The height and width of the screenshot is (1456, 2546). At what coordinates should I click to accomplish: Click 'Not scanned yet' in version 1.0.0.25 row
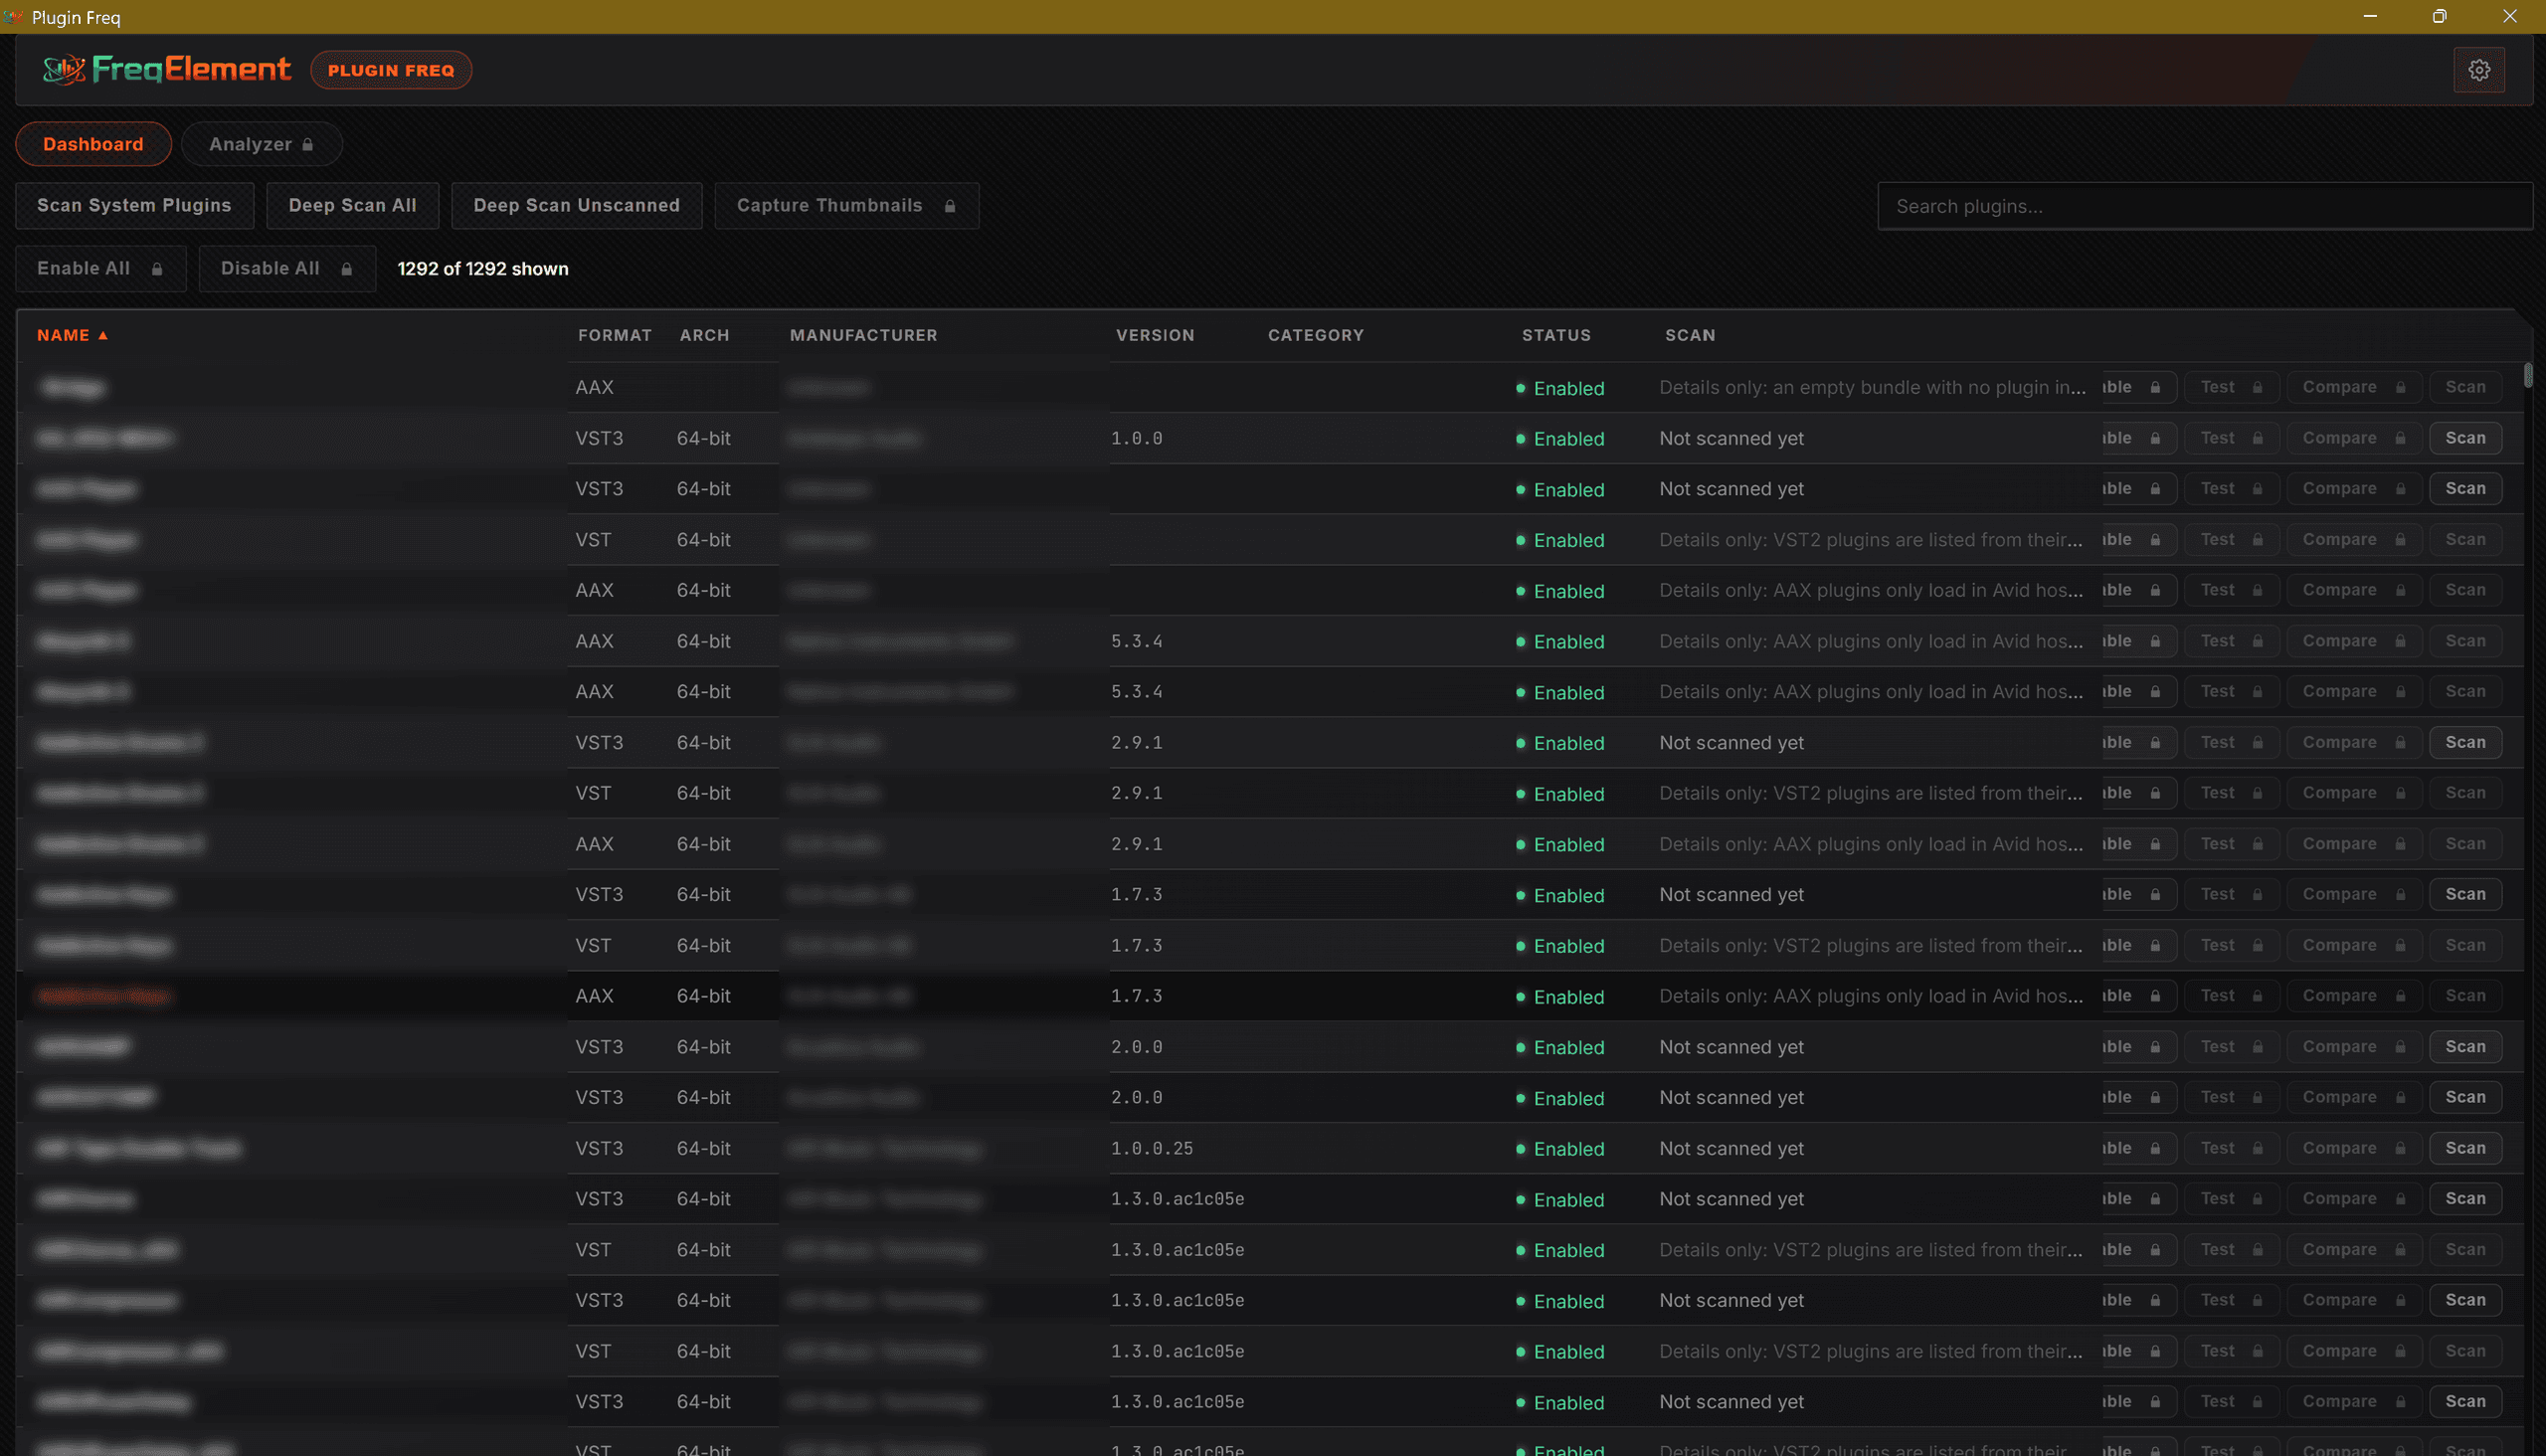tap(1731, 1148)
